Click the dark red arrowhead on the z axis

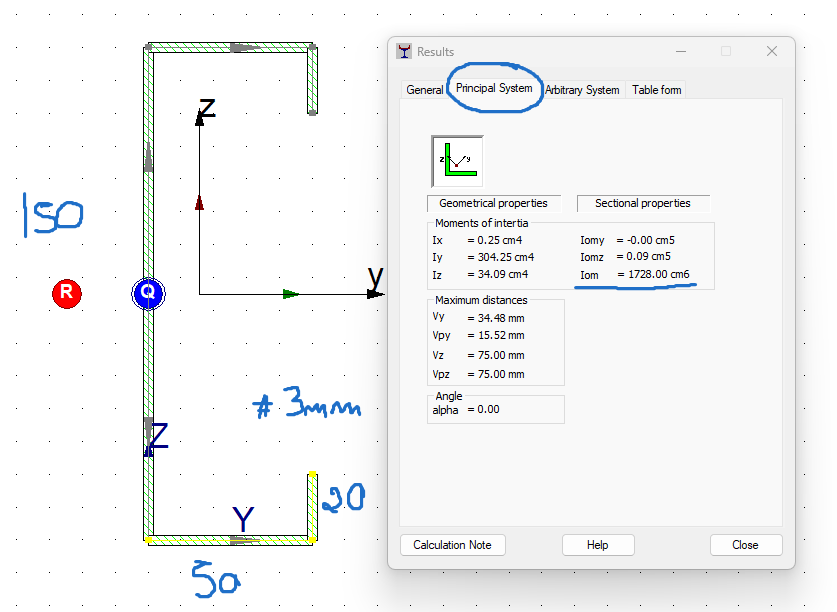click(199, 203)
